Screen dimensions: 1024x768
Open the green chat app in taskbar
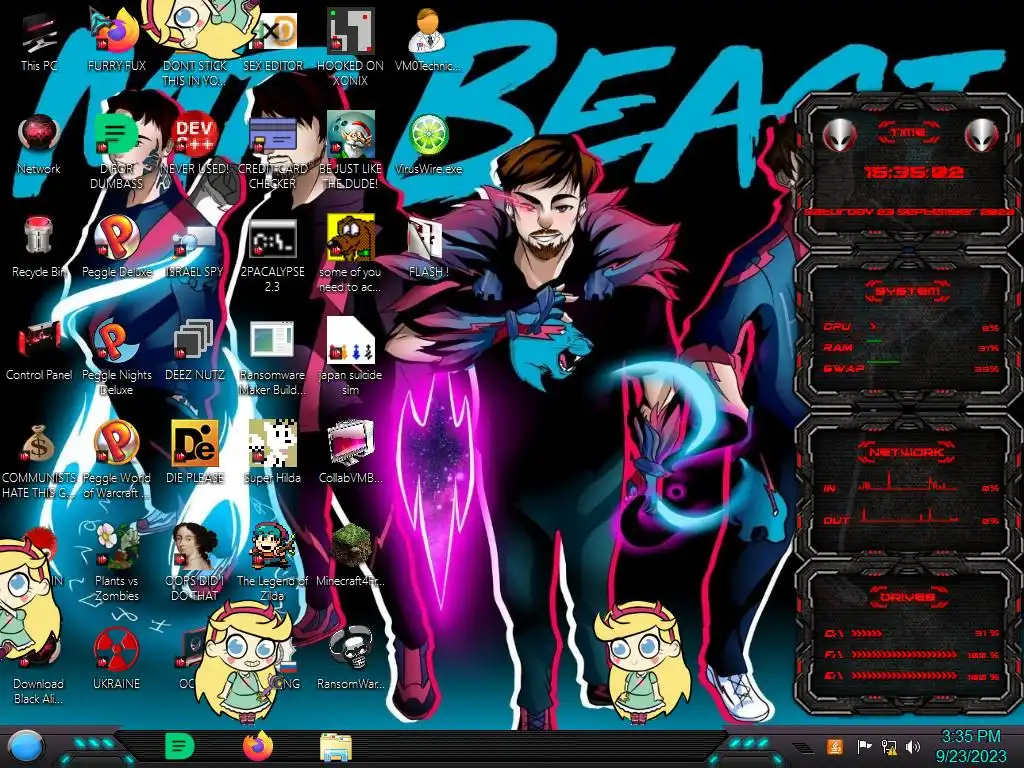click(180, 746)
